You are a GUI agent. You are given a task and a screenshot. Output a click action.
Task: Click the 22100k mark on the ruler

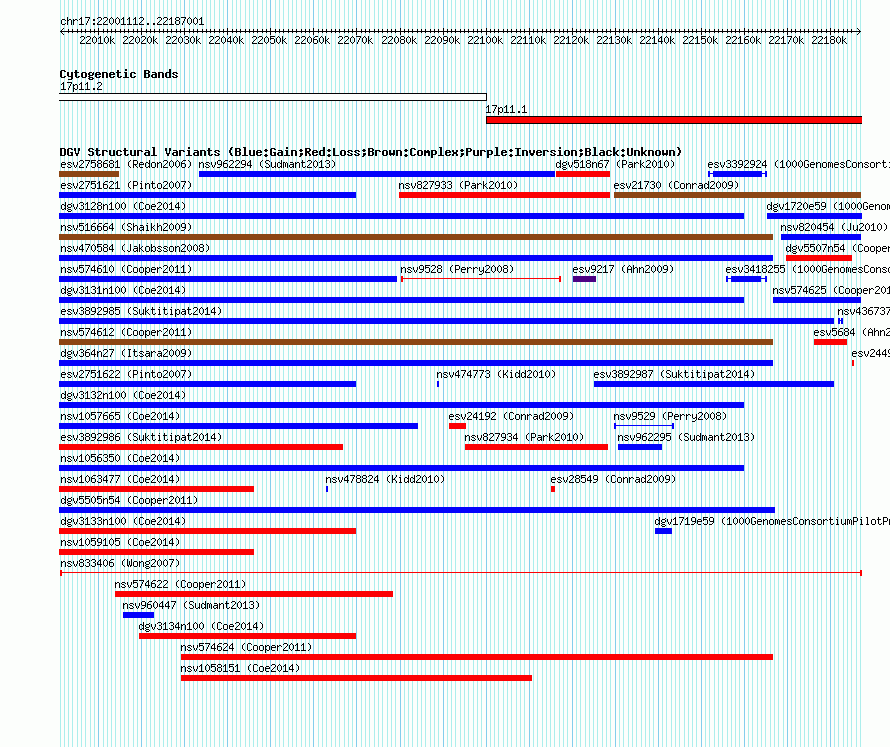click(x=485, y=40)
